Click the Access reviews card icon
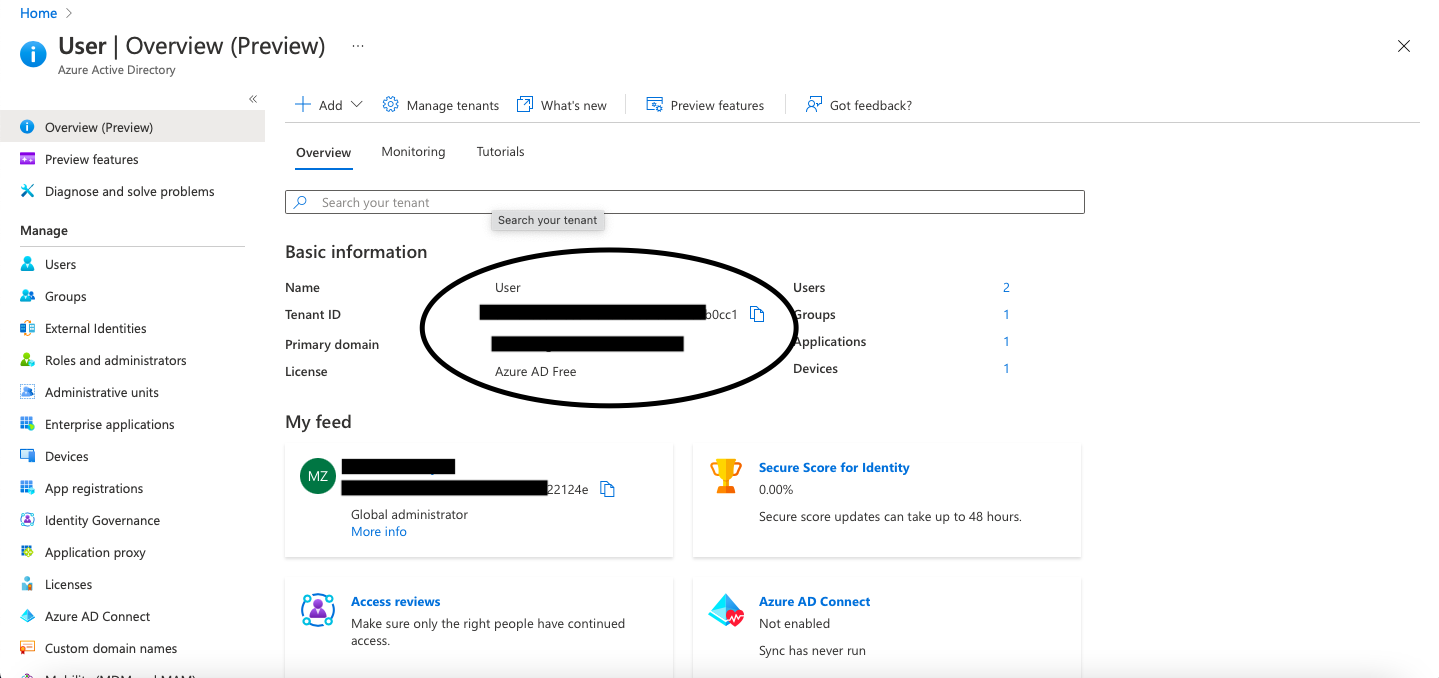Image resolution: width=1439 pixels, height=678 pixels. [318, 610]
